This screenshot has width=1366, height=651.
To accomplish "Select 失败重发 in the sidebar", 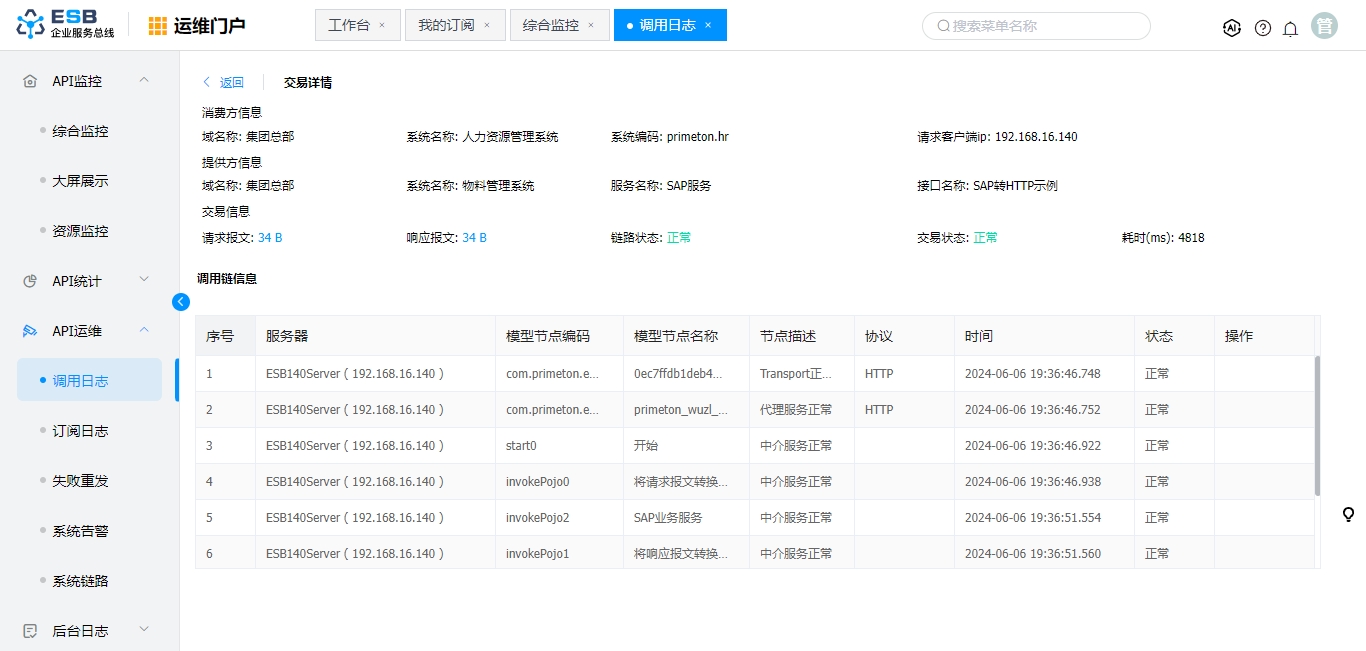I will (x=80, y=481).
